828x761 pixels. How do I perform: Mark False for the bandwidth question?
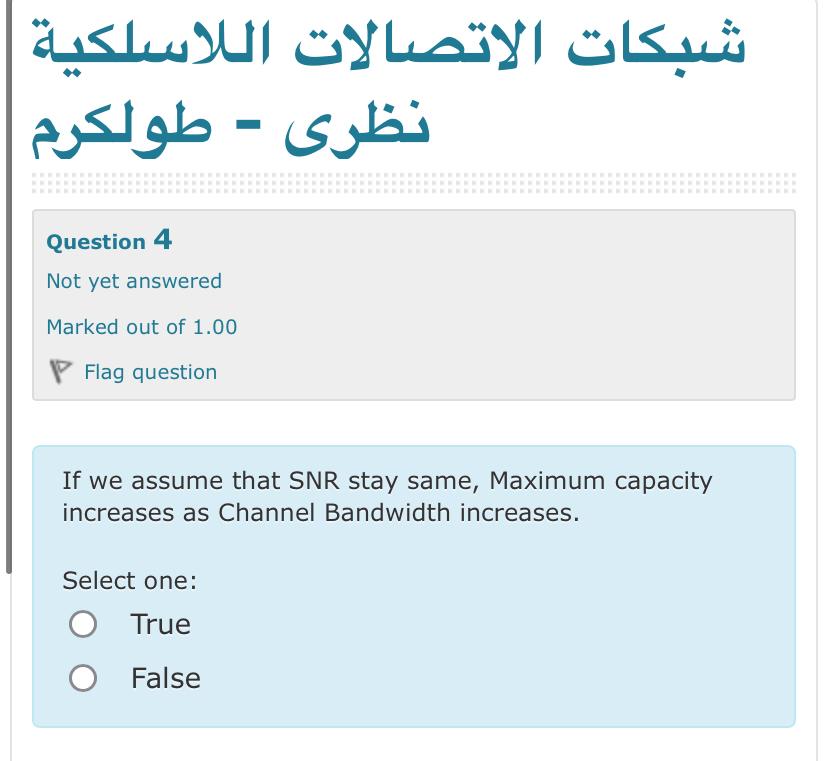84,678
